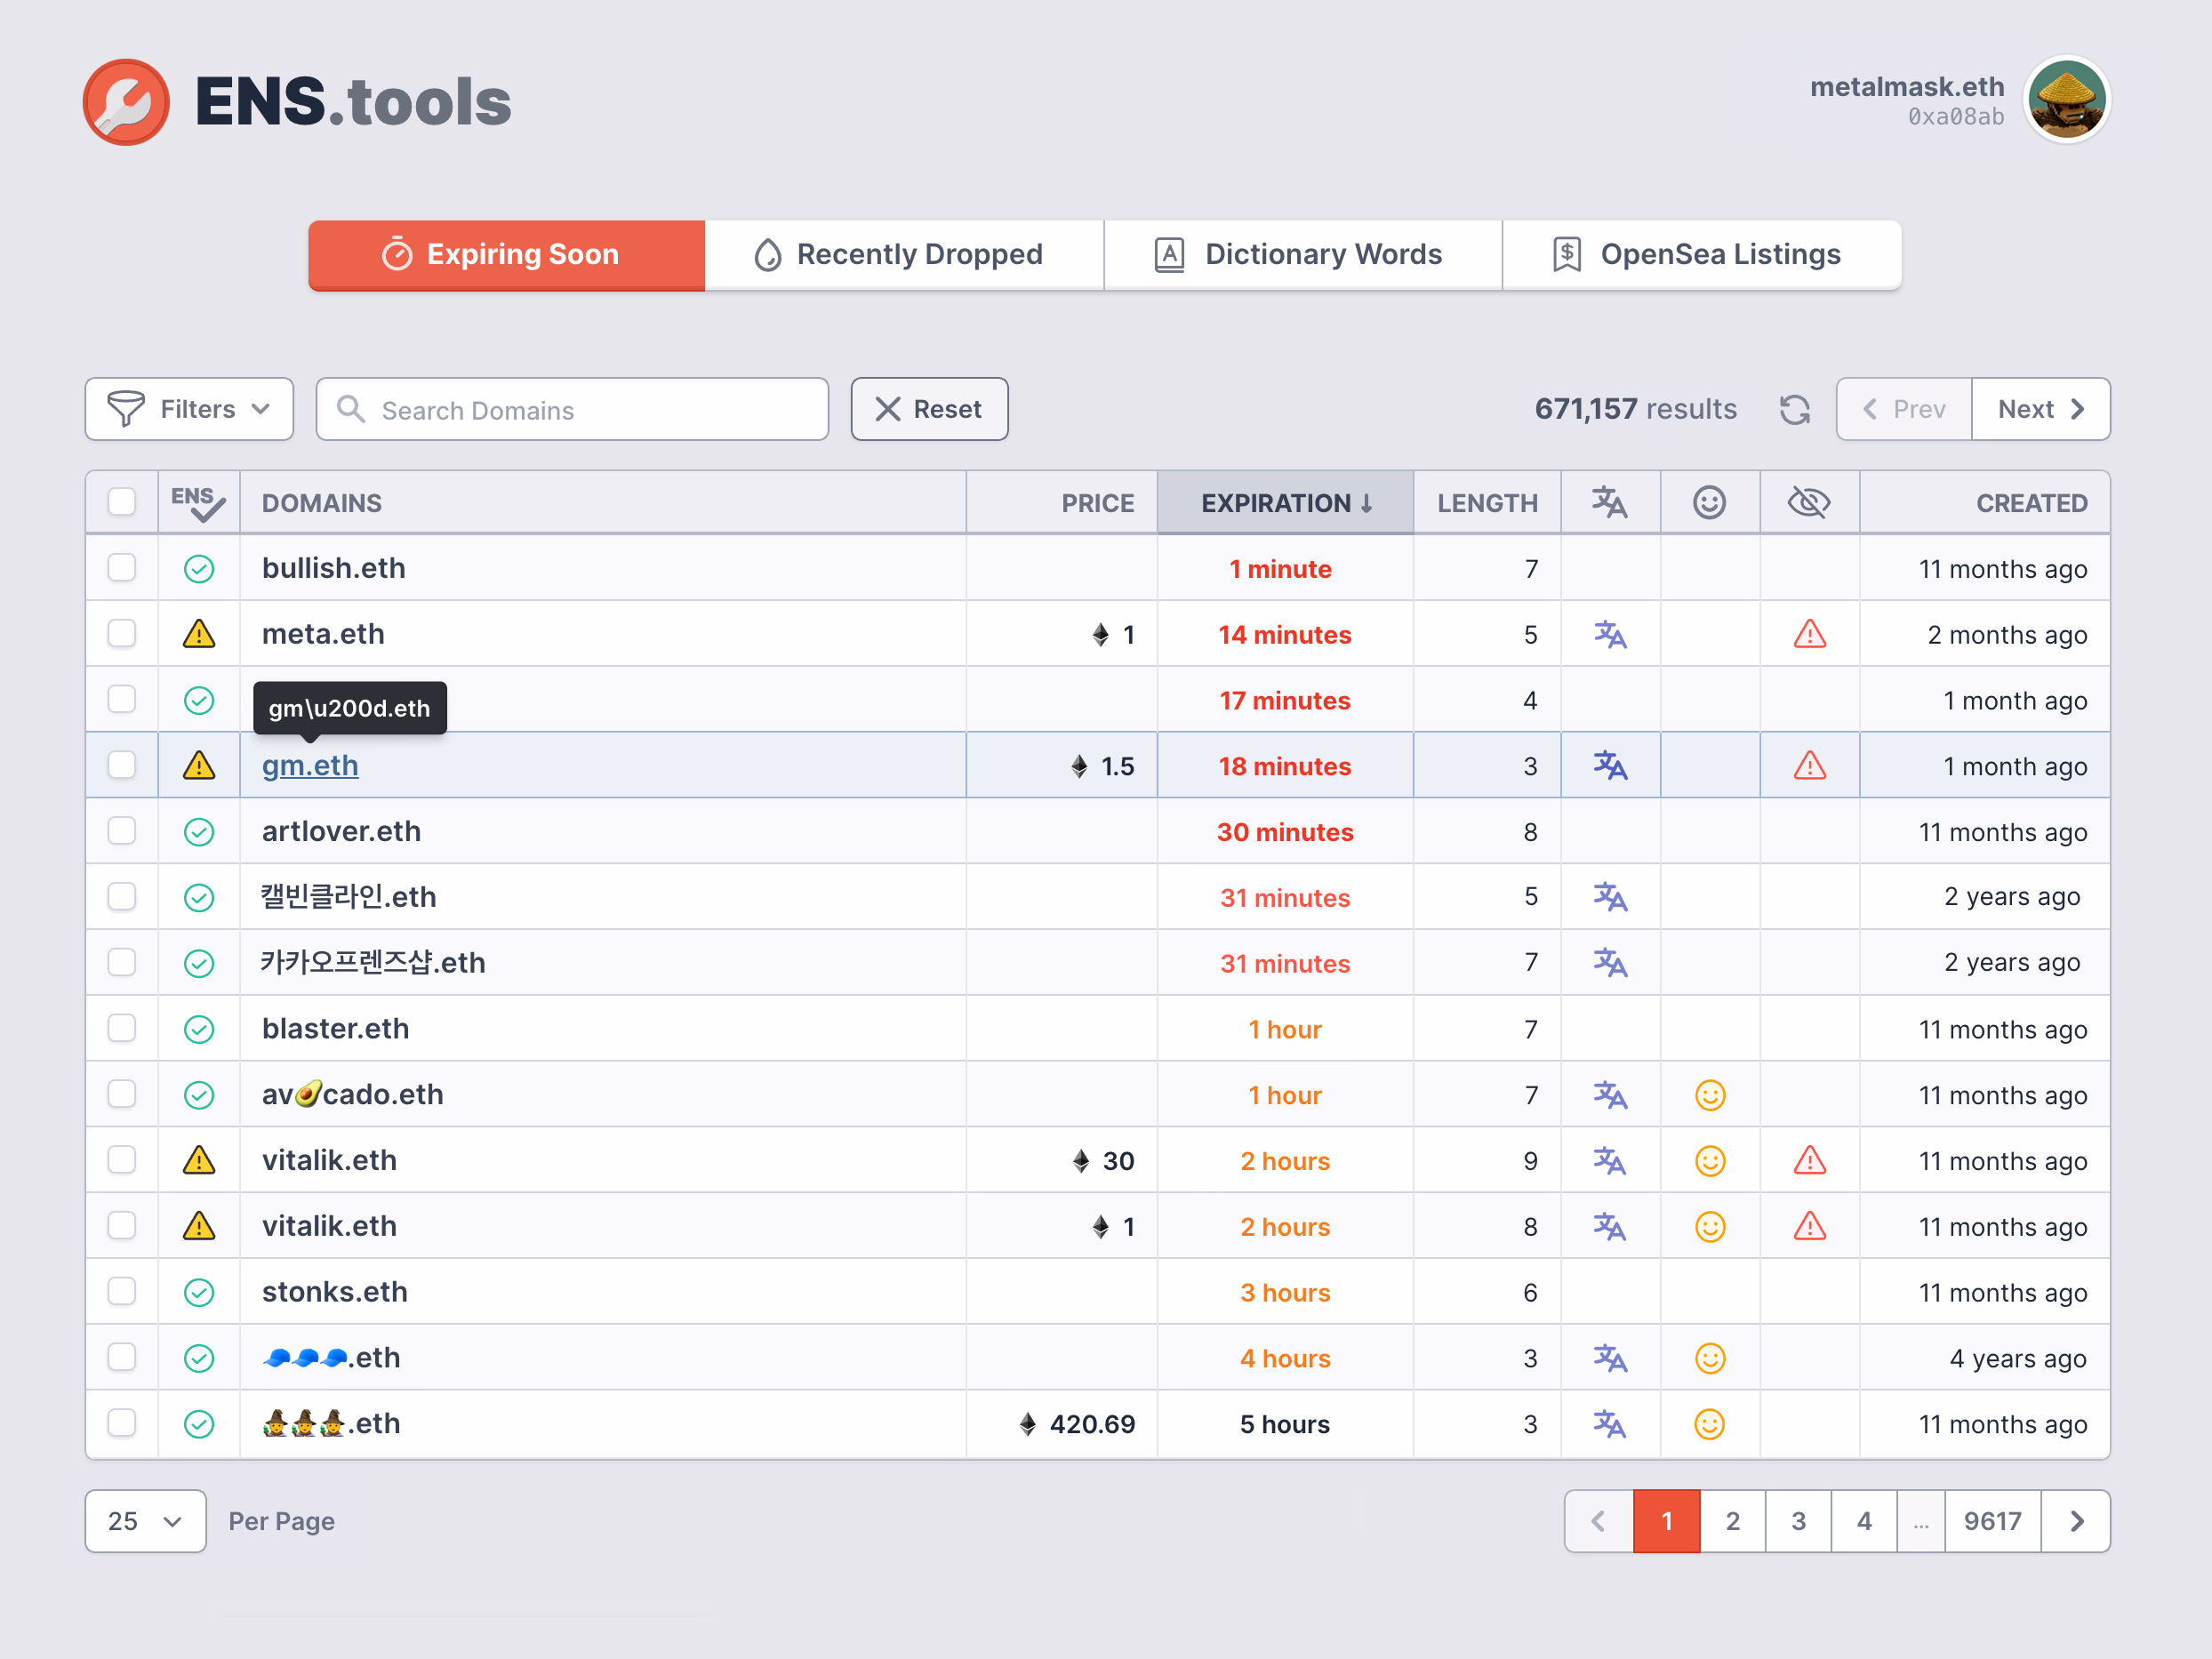
Task: Open the 25 Per Page dropdown
Action: tap(145, 1521)
